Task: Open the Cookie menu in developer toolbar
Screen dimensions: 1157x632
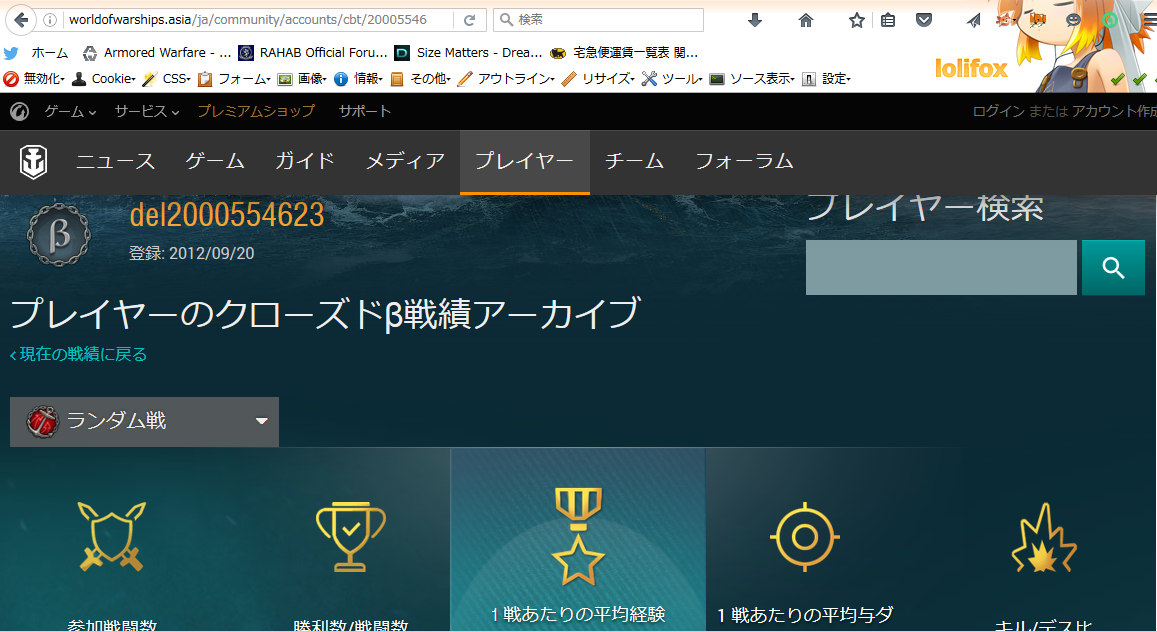Action: (x=111, y=78)
